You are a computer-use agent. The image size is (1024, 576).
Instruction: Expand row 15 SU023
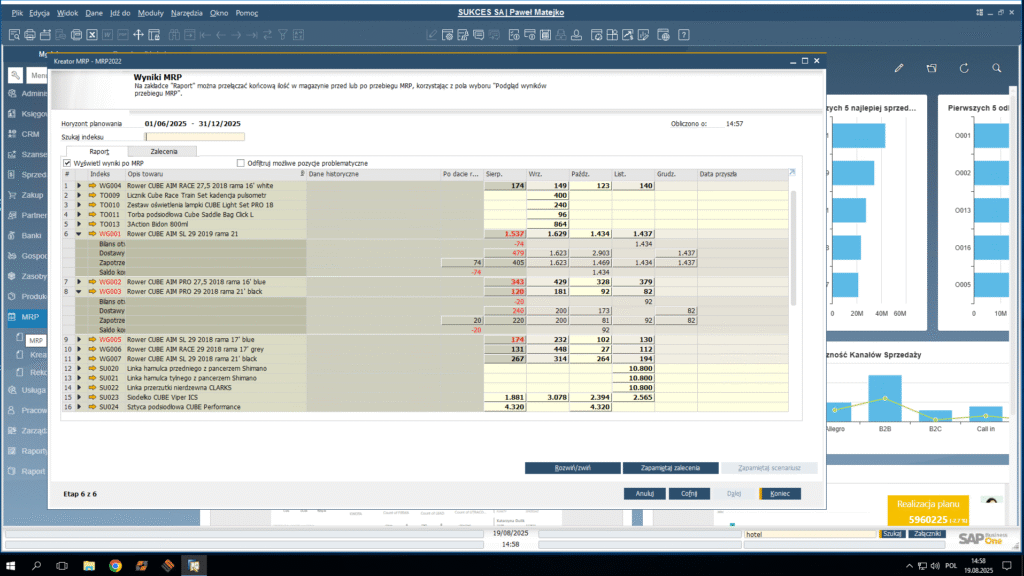click(x=79, y=398)
